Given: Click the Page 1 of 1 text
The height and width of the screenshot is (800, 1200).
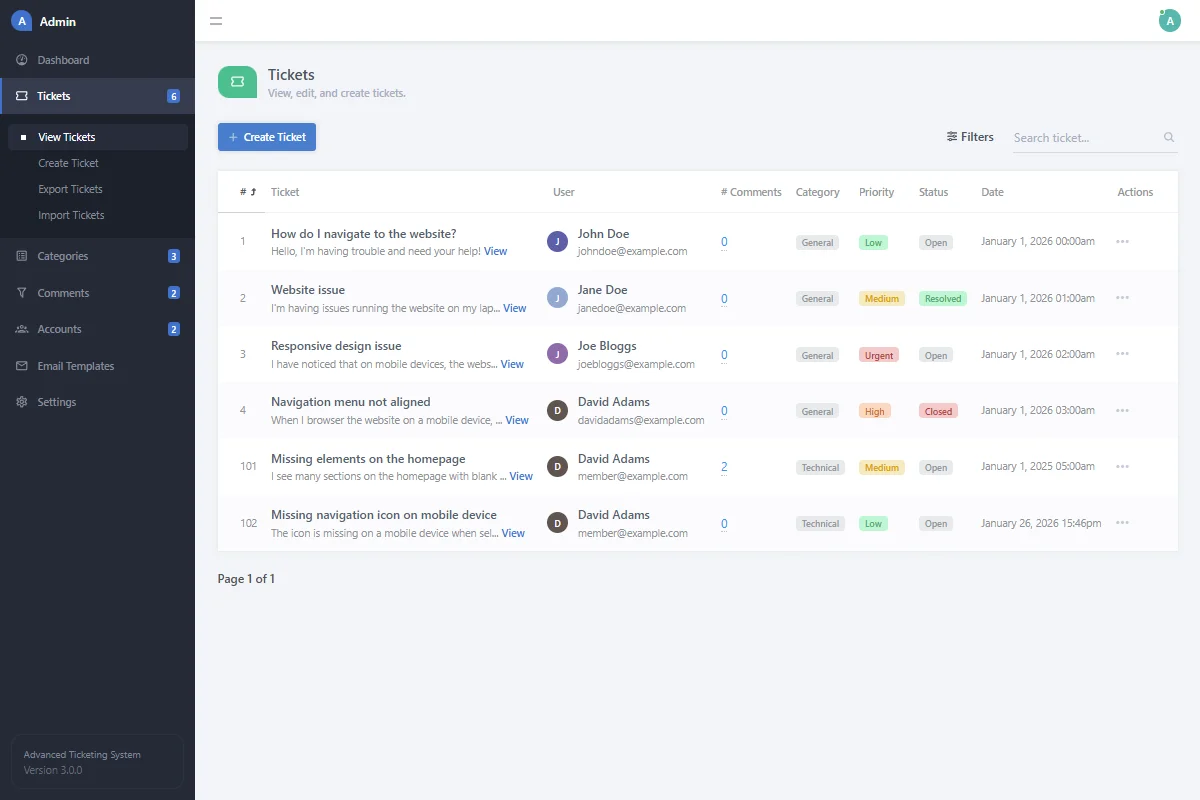Looking at the screenshot, I should [x=246, y=579].
